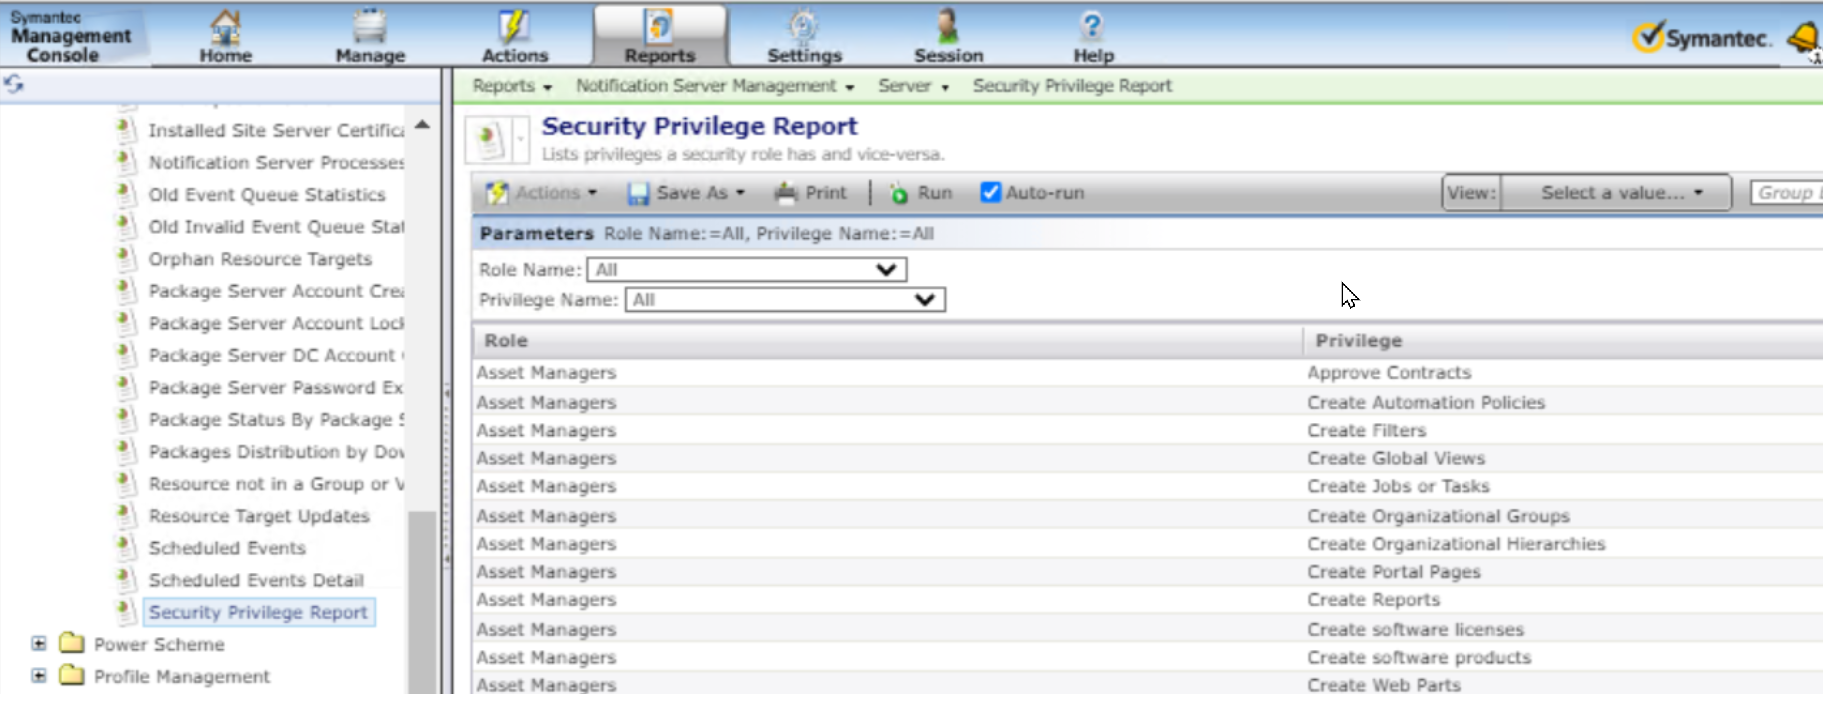The image size is (1823, 703).
Task: Open the Session user icon
Action: (x=948, y=26)
